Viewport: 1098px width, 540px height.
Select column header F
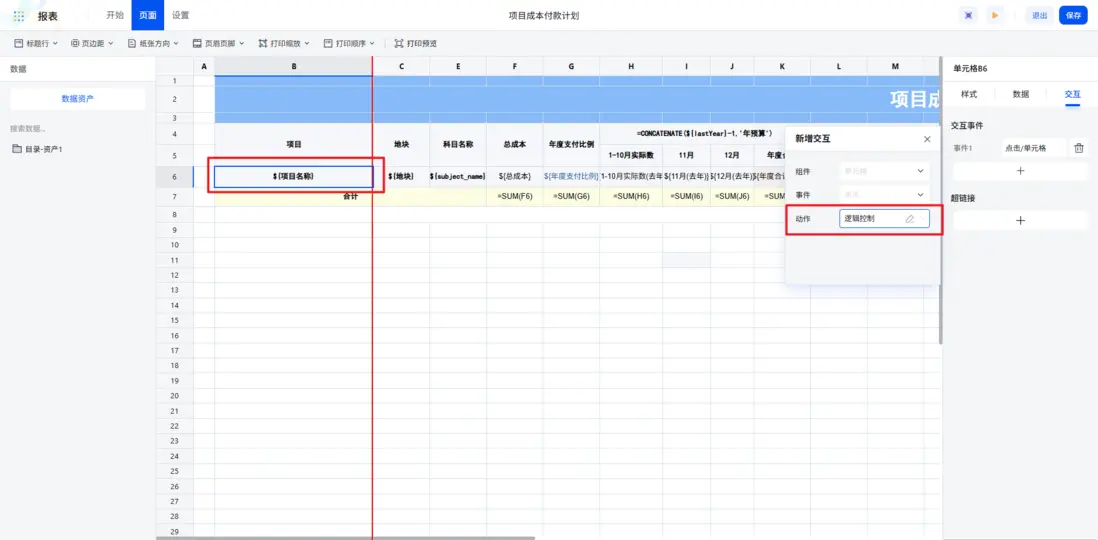tap(515, 67)
